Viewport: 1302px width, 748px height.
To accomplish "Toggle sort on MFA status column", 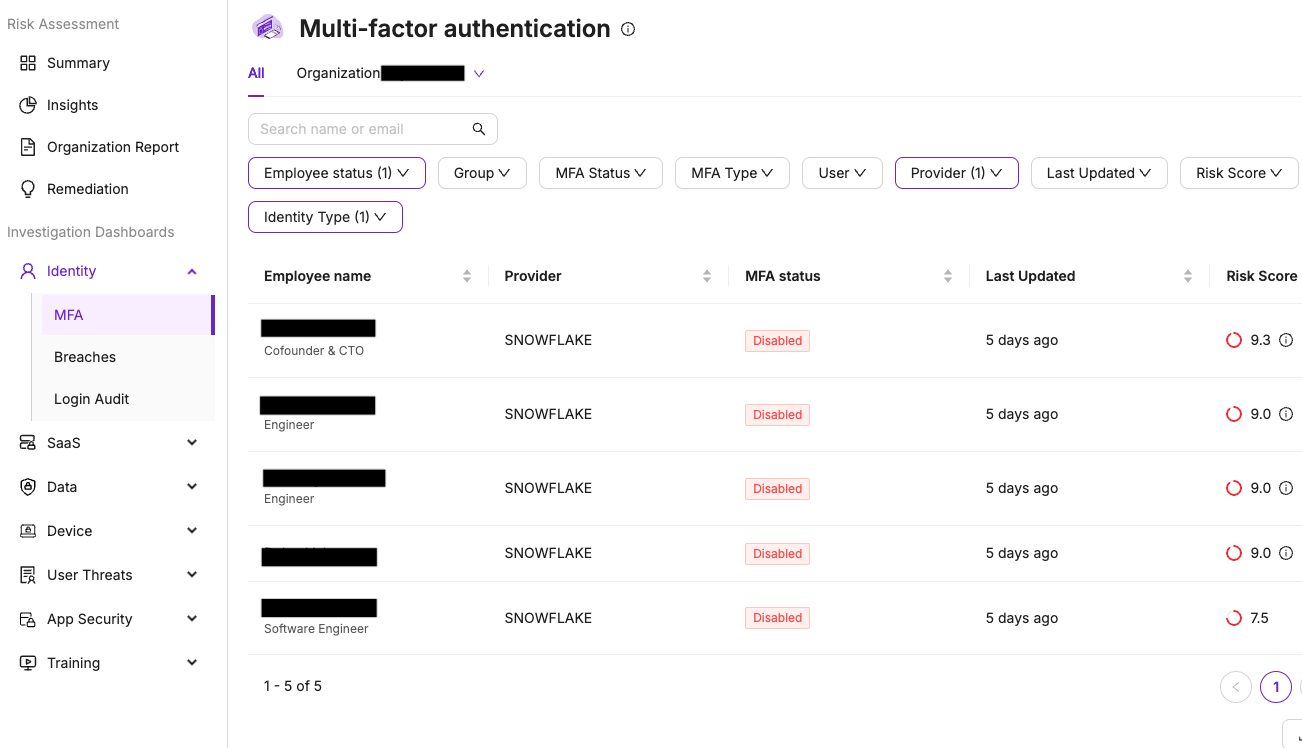I will click(947, 276).
